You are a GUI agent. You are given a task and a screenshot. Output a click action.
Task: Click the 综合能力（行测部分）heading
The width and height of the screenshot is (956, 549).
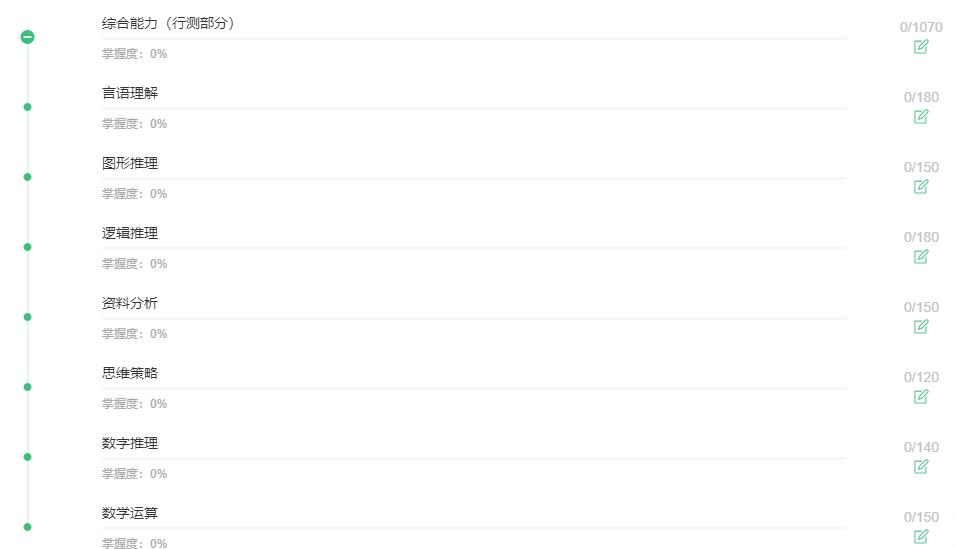(x=168, y=24)
